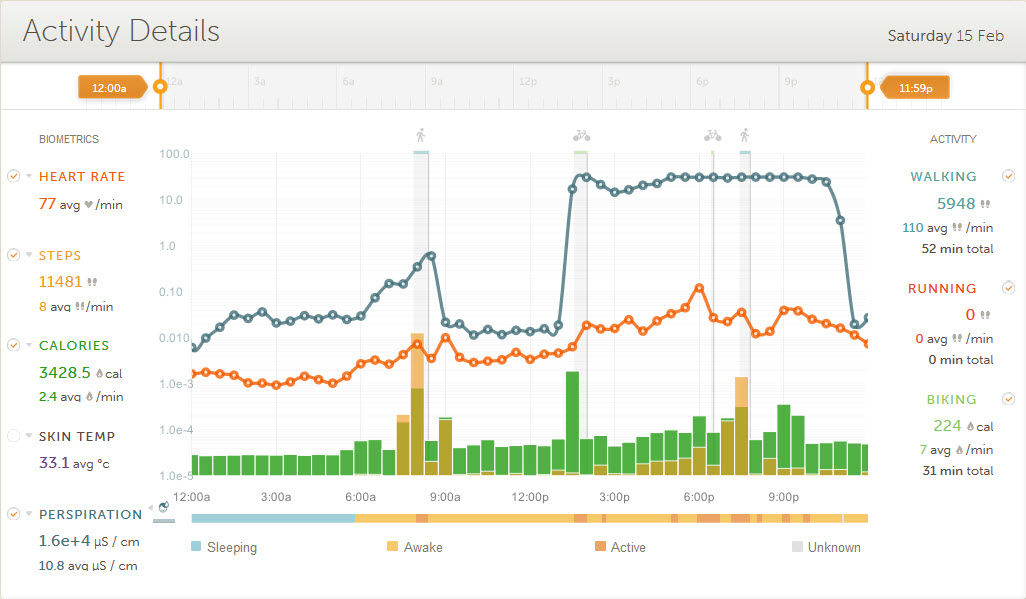Click the early afternoon biking icon
1026x599 pixels.
pos(581,135)
